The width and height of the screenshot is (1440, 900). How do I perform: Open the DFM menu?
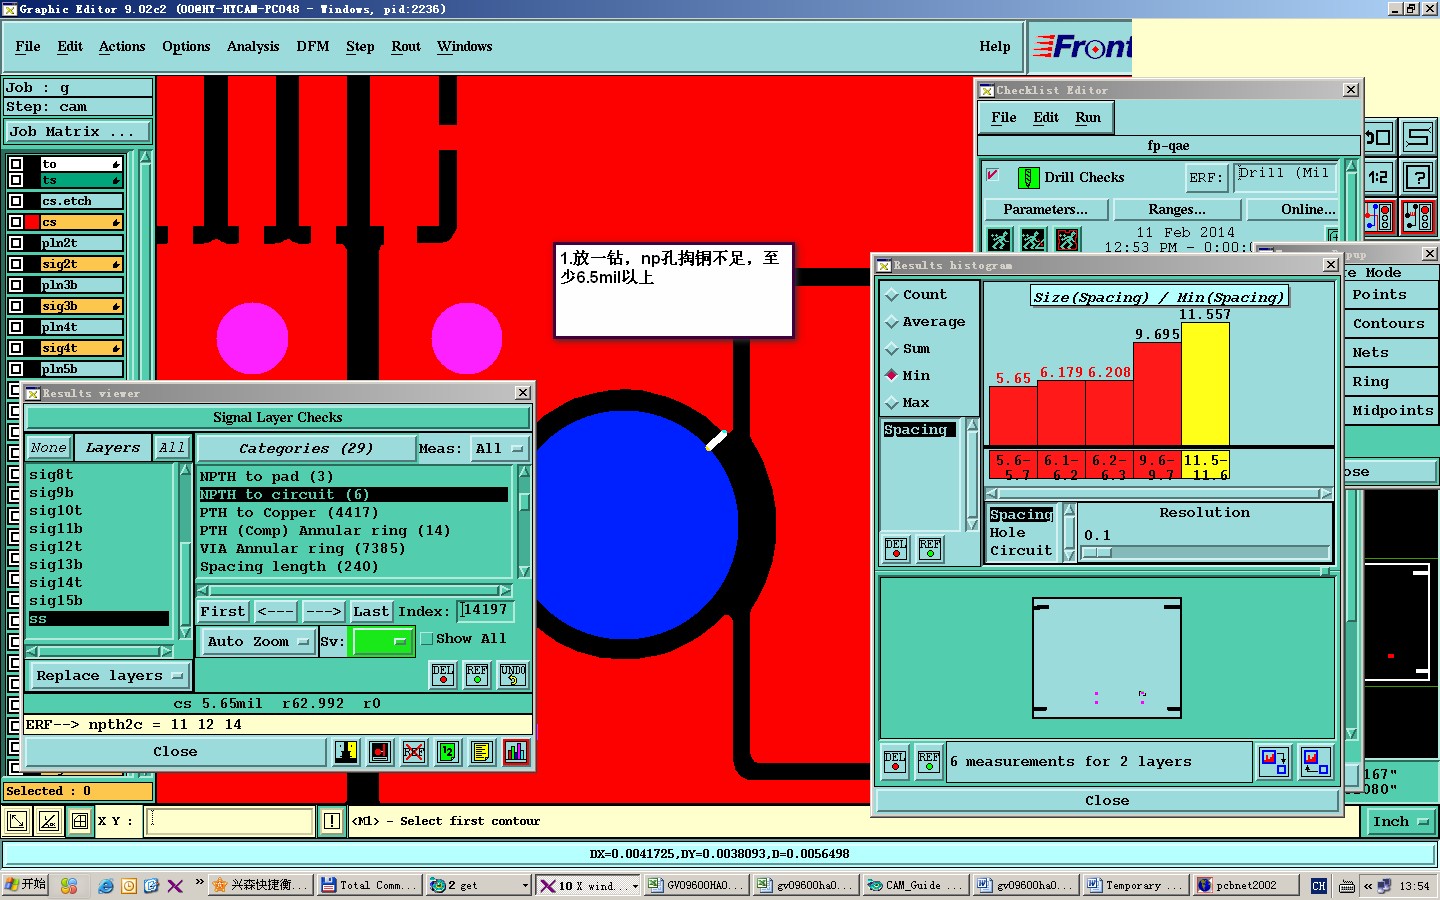click(x=313, y=47)
